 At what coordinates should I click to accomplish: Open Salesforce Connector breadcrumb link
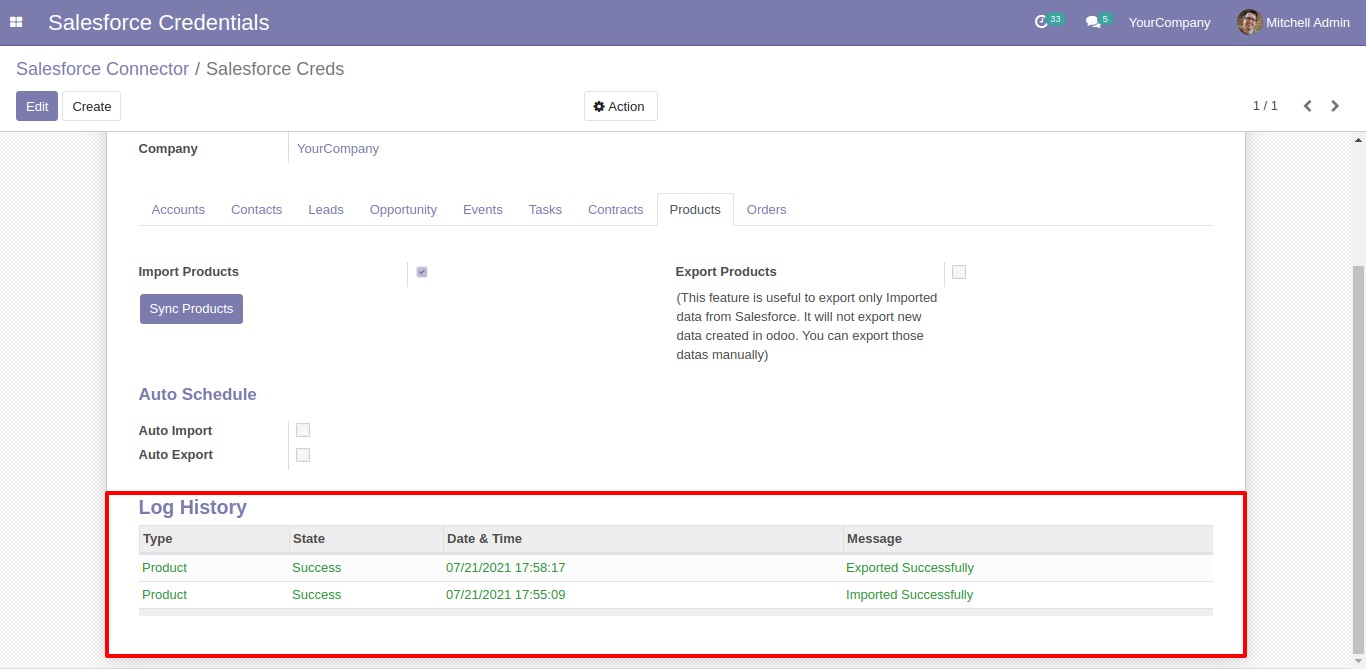[102, 69]
